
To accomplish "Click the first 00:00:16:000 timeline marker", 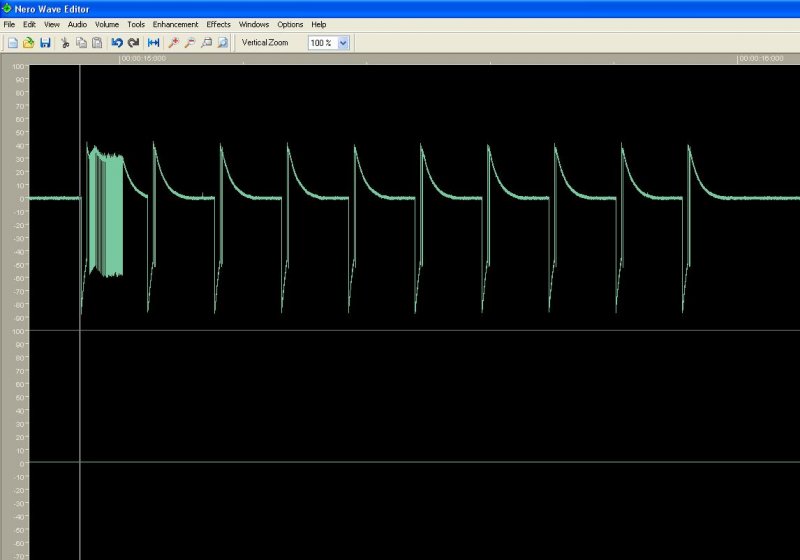I will coord(143,59).
